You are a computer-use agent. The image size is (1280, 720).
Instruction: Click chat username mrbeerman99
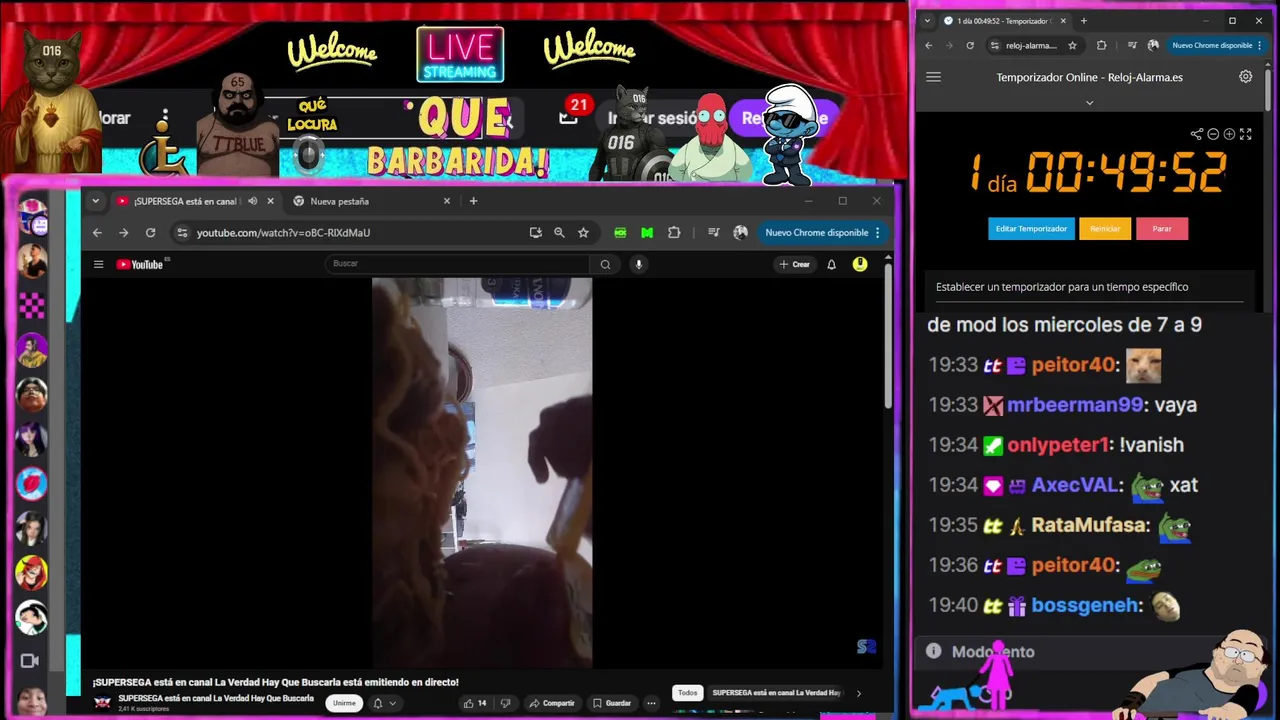click(x=1074, y=405)
